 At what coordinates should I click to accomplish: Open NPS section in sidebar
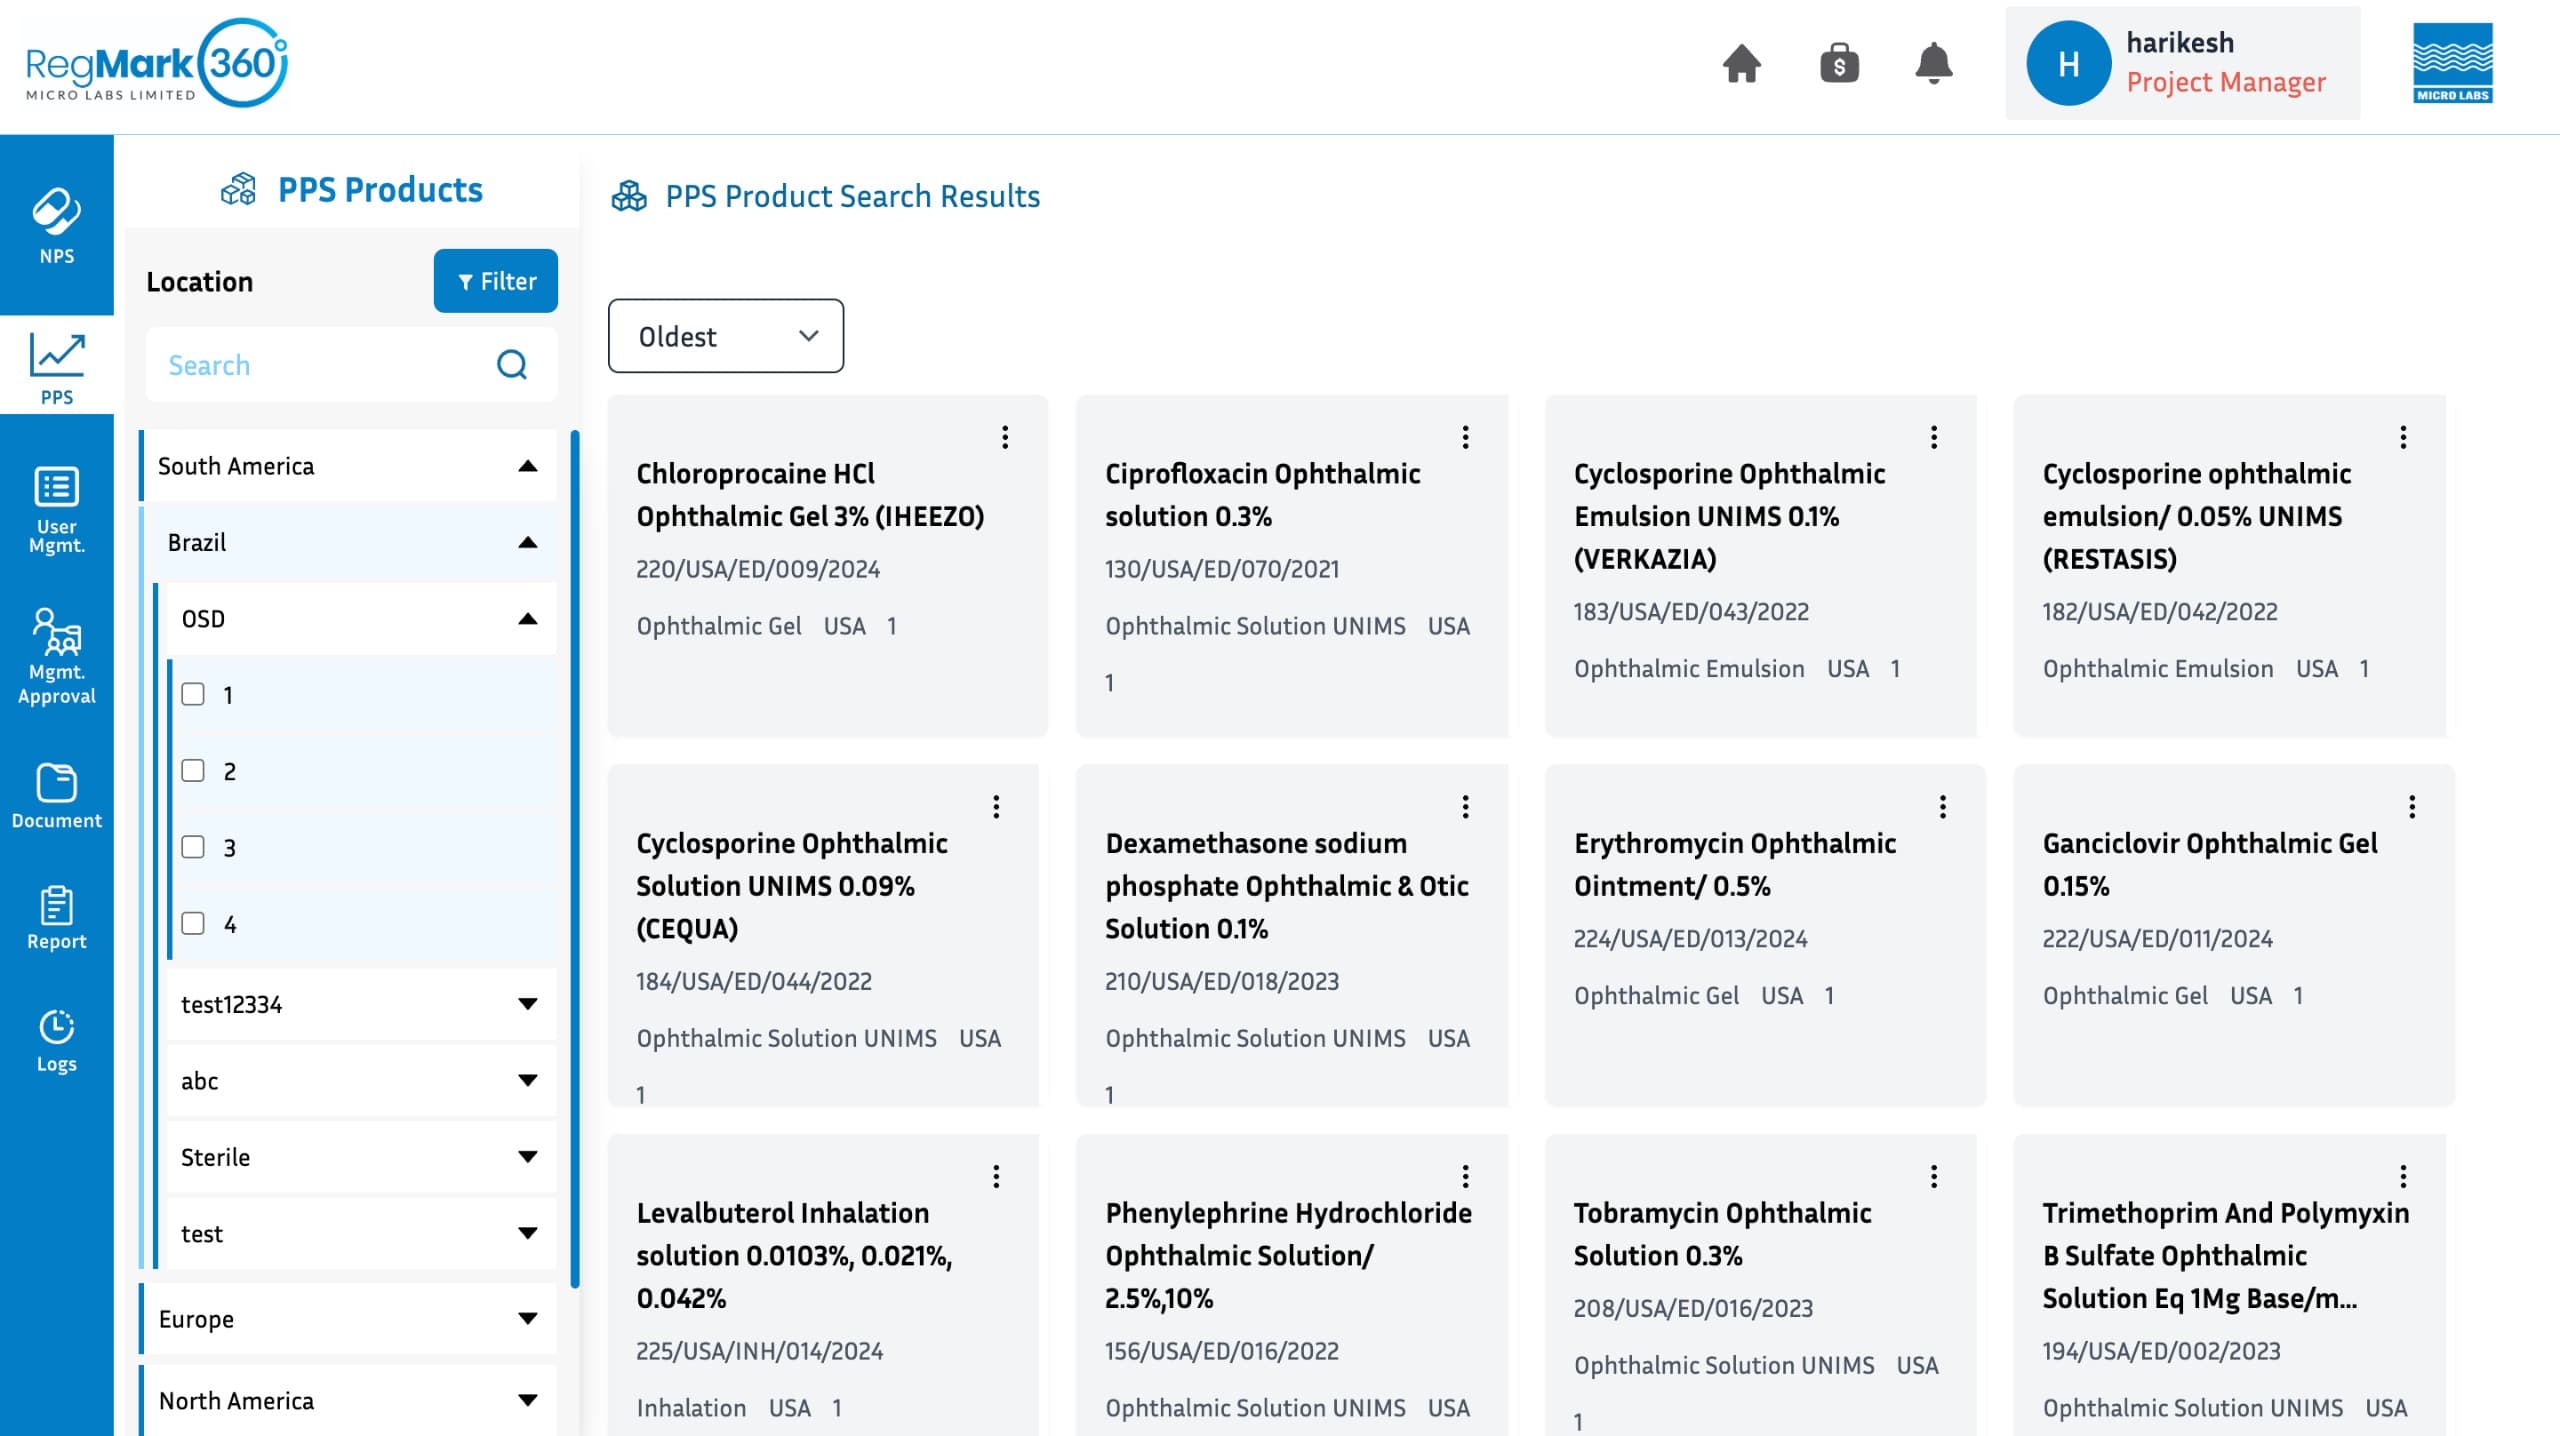tap(57, 225)
